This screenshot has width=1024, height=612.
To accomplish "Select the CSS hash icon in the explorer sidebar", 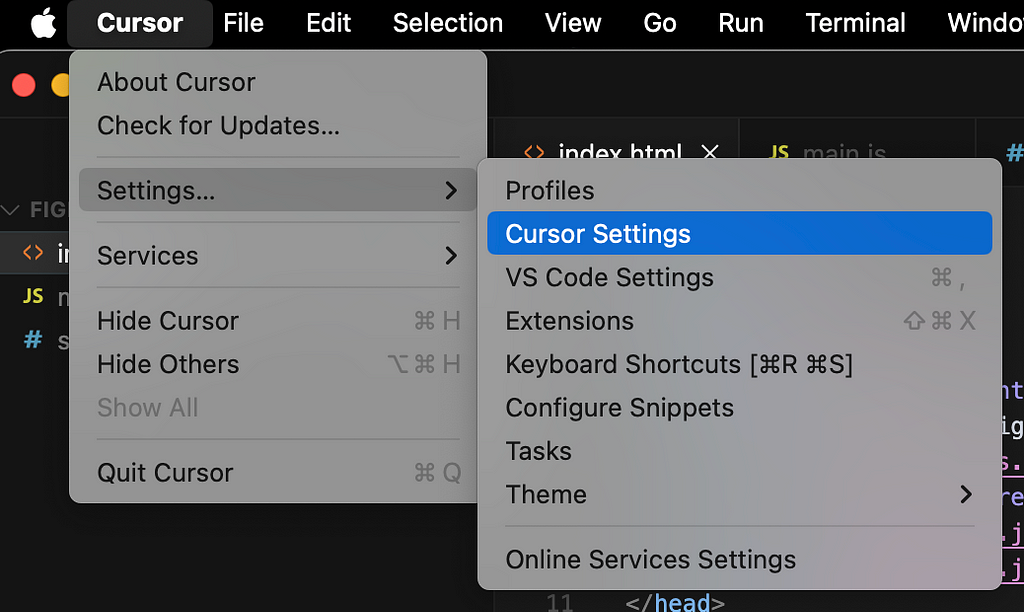I will [x=33, y=339].
